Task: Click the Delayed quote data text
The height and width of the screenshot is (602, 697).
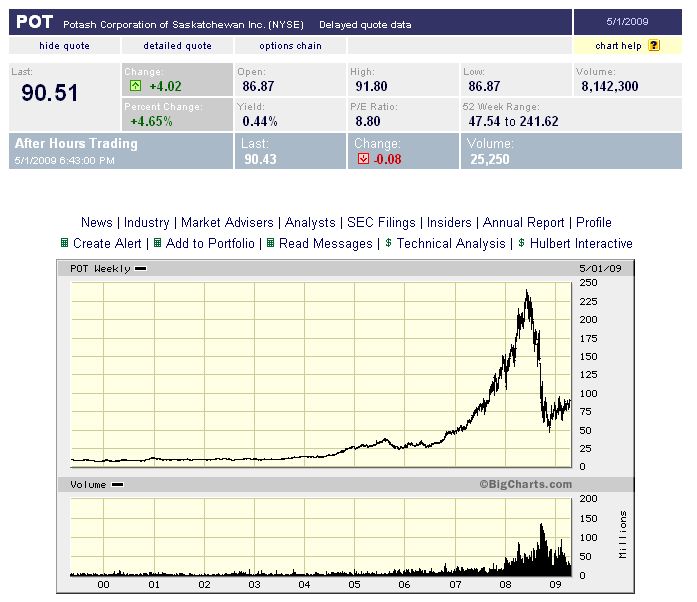Action: 365,24
